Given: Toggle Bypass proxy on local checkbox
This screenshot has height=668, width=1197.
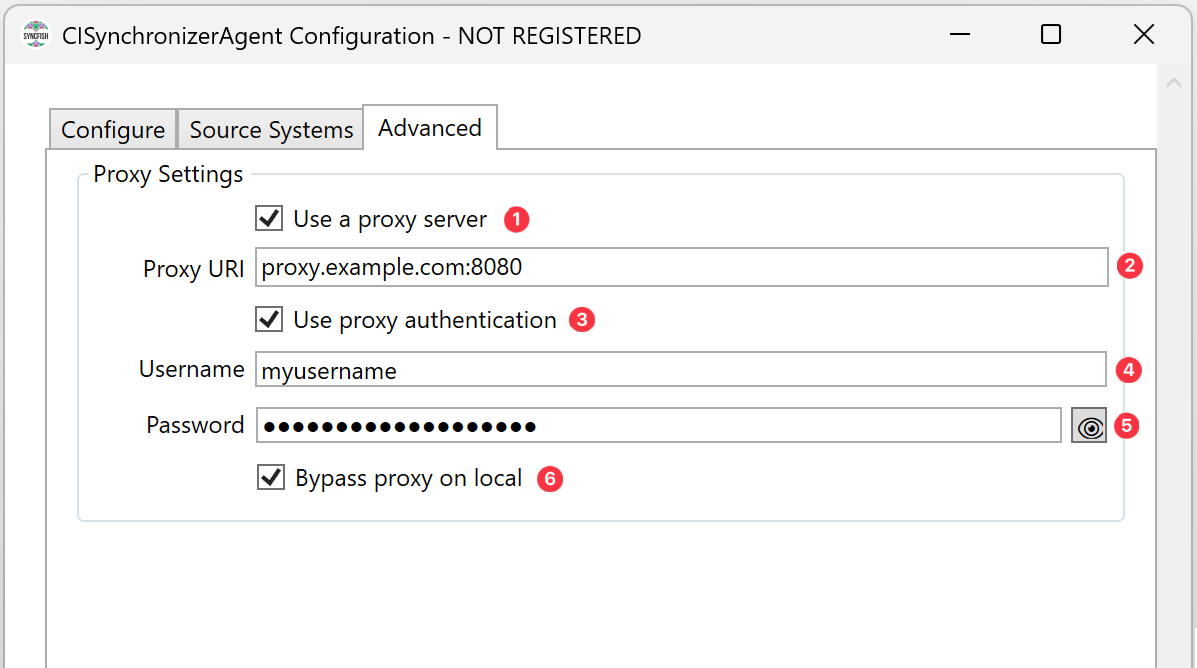Looking at the screenshot, I should (270, 478).
